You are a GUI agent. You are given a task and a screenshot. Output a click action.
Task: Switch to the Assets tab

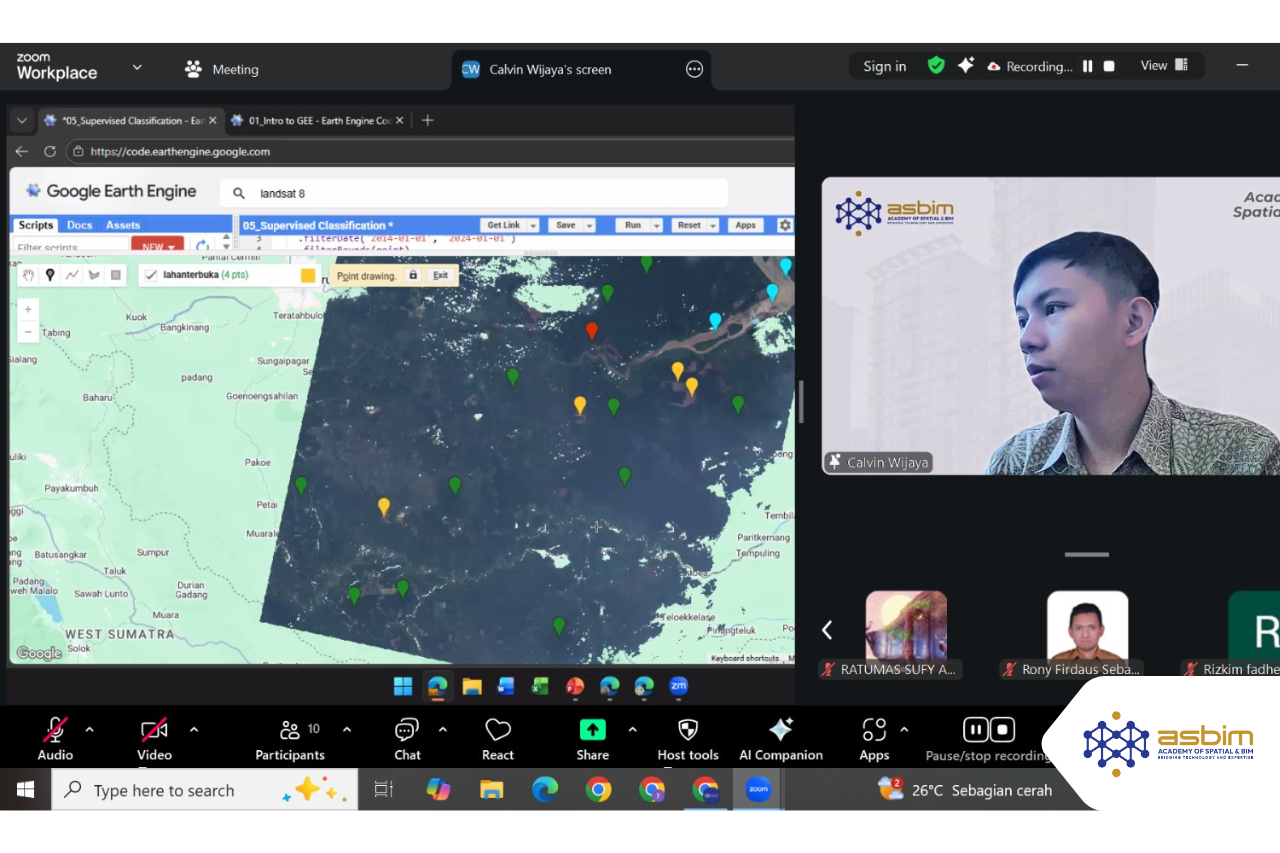pos(123,225)
